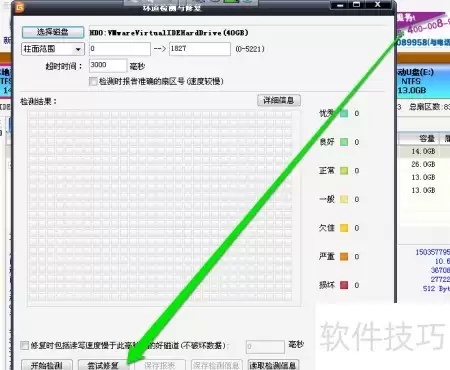Viewport: 450px width, 370px height.
Task: Click the 一般 pale yellow swatch
Action: click(344, 199)
